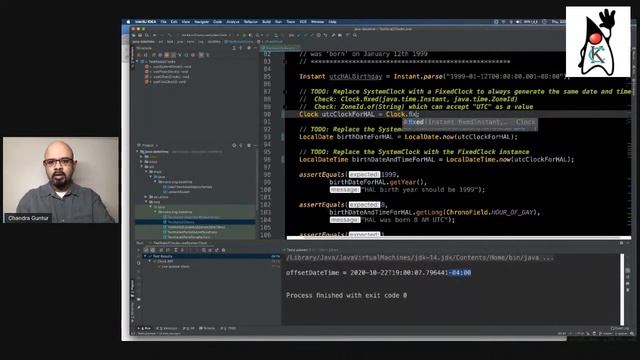The width and height of the screenshot is (640, 360).
Task: Open the VCS menu
Action: click(x=303, y=22)
